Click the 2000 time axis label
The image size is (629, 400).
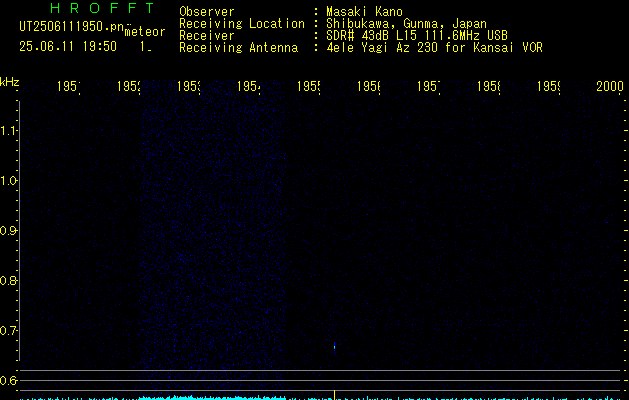(610, 86)
